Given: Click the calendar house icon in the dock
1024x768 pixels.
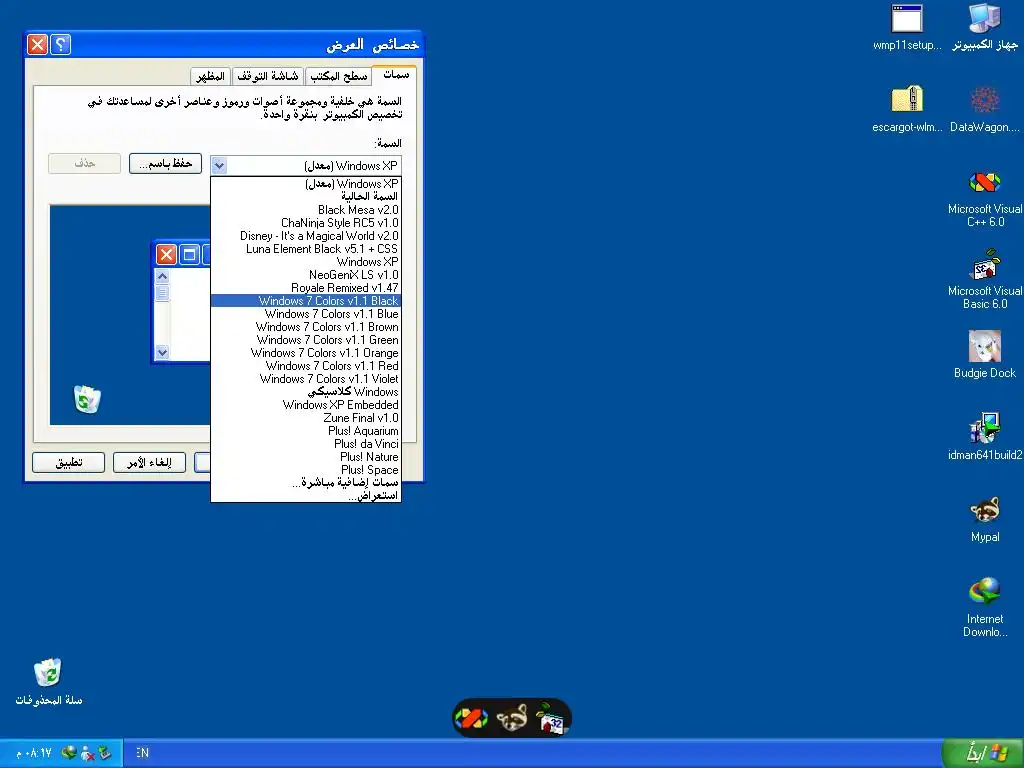Looking at the screenshot, I should pos(551,718).
